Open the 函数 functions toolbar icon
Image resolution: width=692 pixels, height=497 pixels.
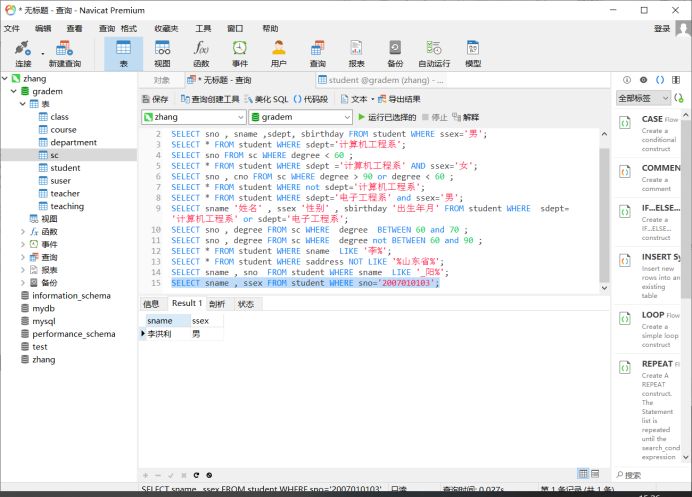click(x=201, y=54)
